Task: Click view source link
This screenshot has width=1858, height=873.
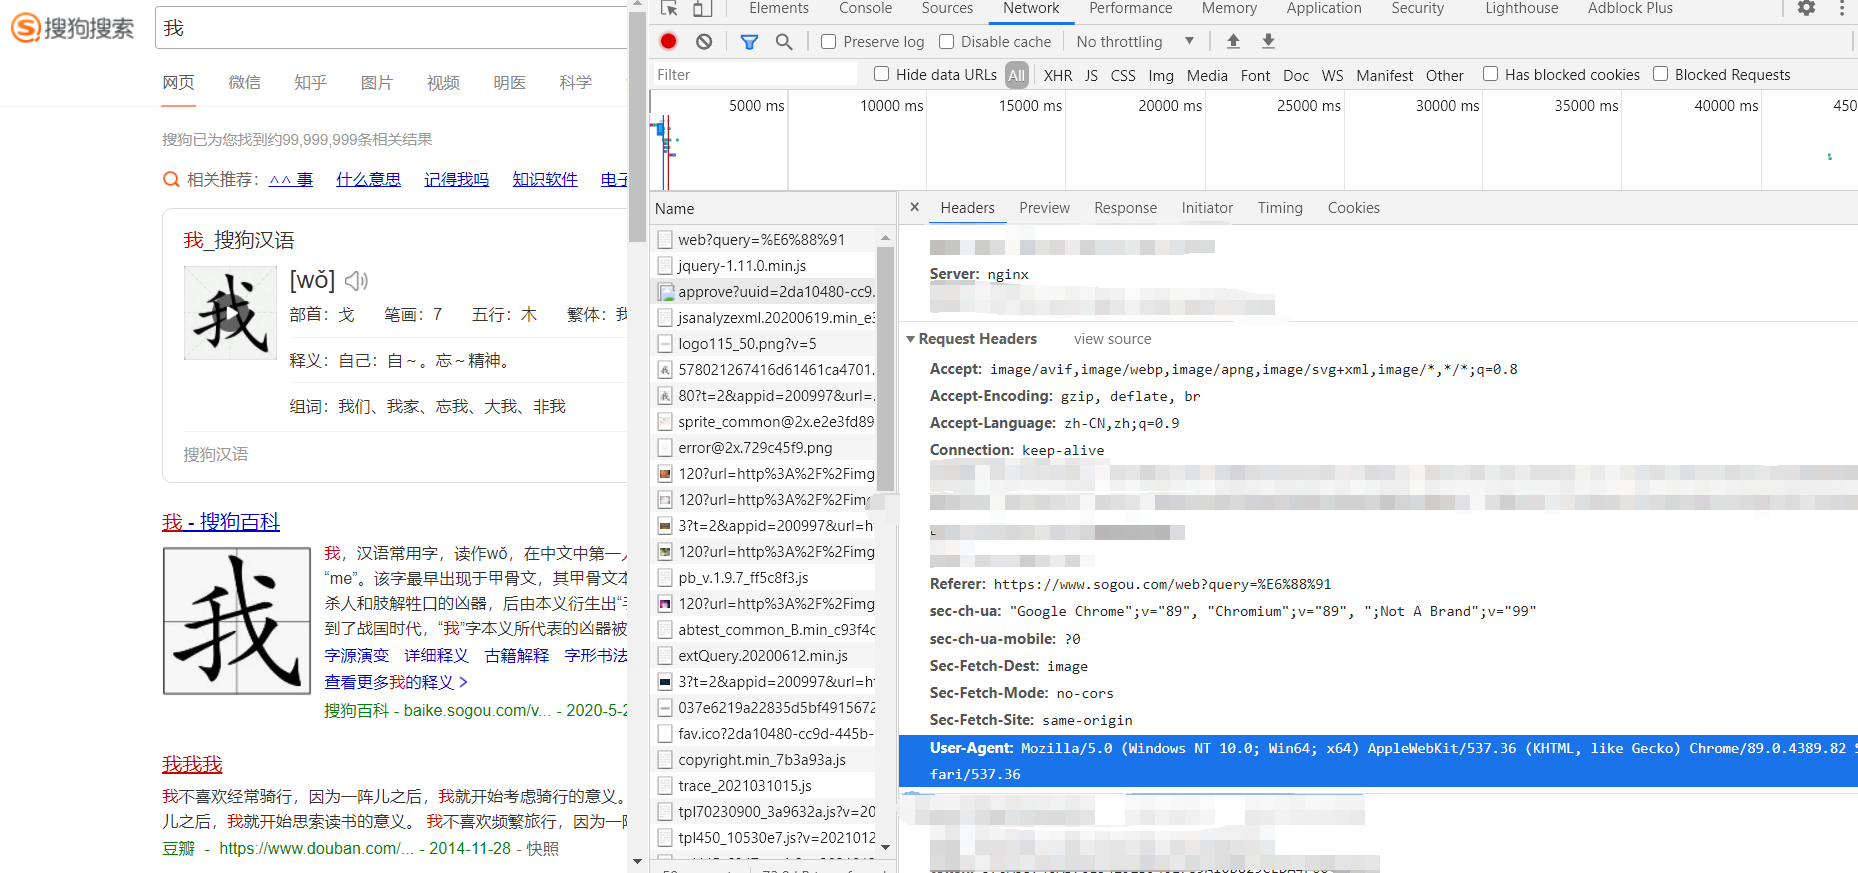Action: pos(1112,339)
